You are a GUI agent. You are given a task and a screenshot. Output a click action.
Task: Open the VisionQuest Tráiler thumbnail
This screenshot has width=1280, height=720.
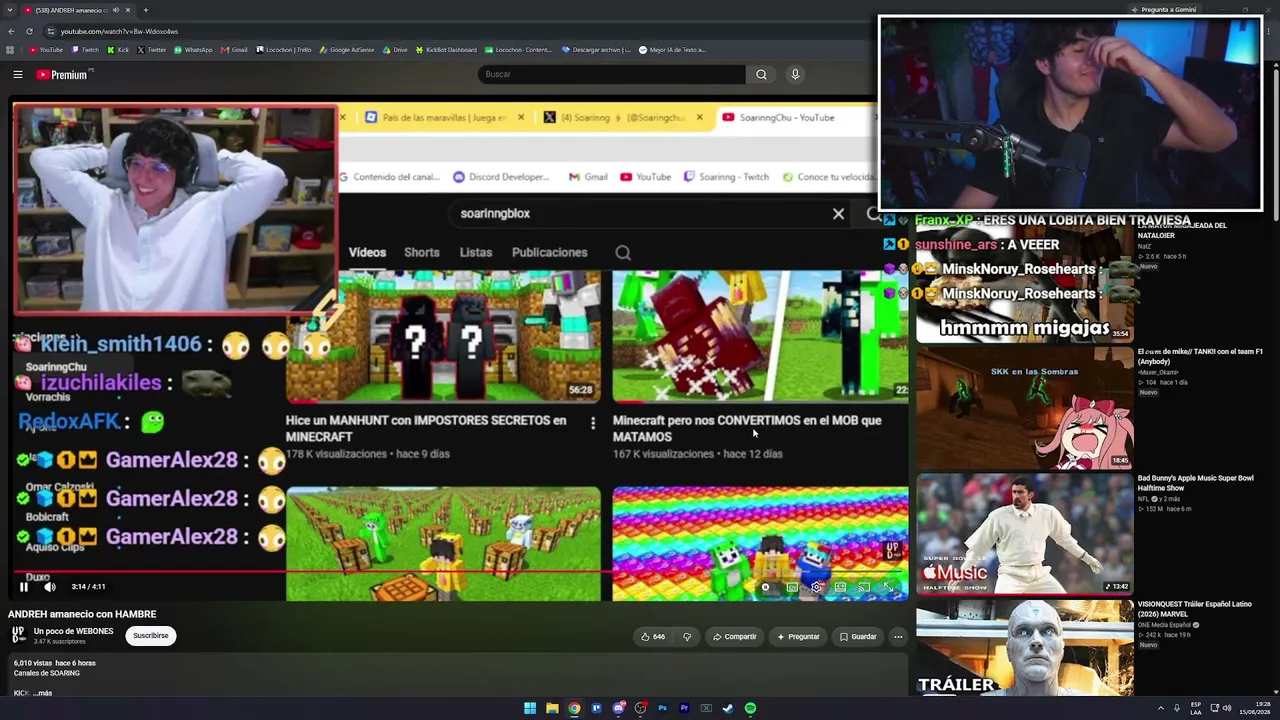coord(1025,647)
